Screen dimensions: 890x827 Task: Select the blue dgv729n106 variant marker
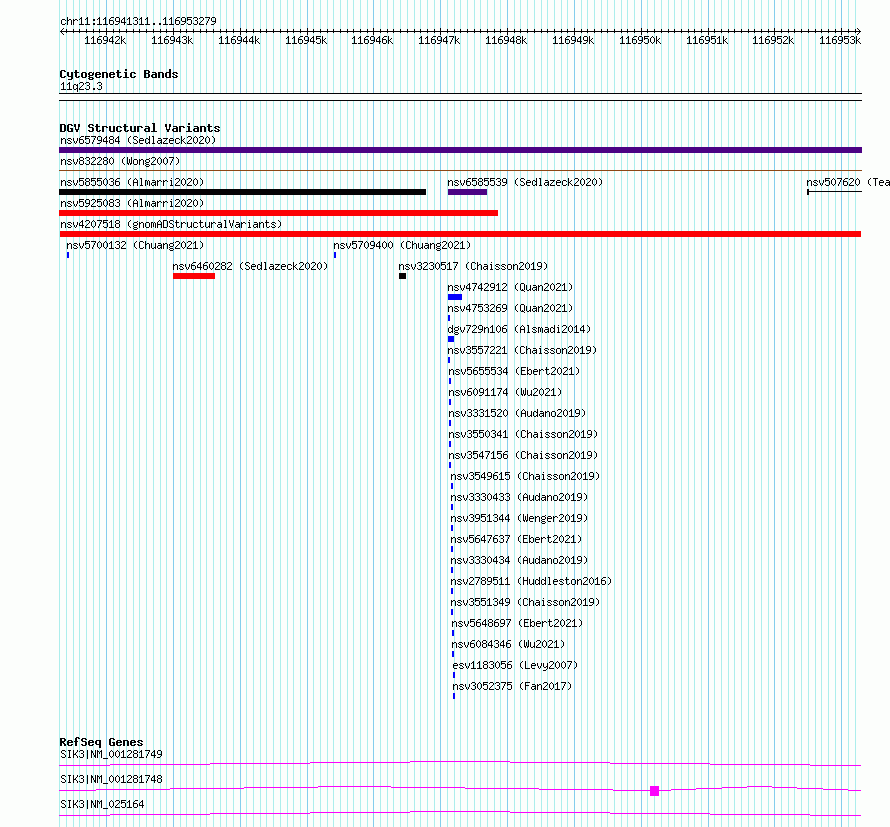click(451, 339)
